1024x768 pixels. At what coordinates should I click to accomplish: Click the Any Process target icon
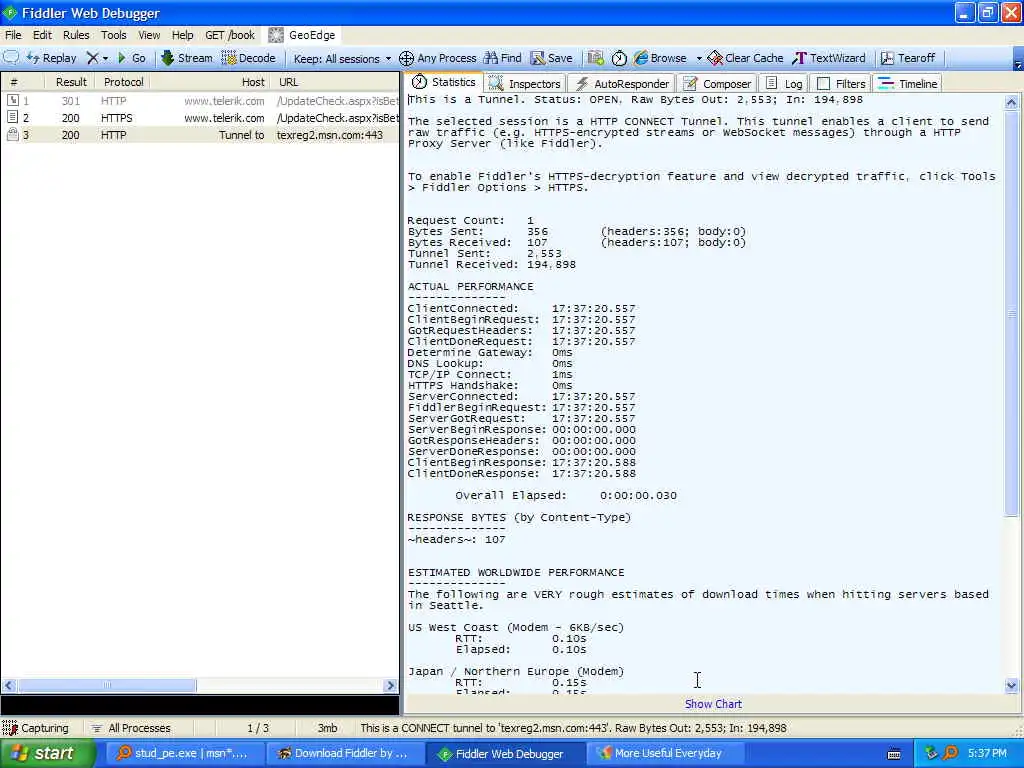click(406, 59)
